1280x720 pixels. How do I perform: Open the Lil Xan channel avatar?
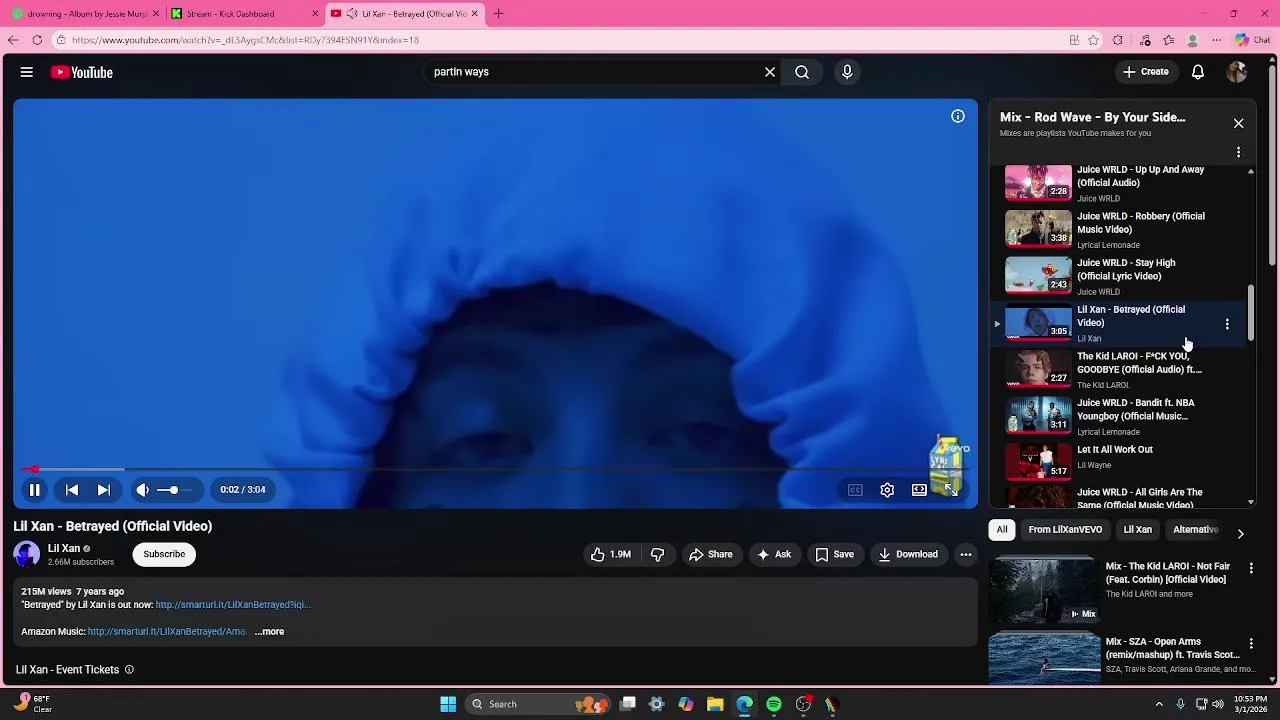click(27, 554)
